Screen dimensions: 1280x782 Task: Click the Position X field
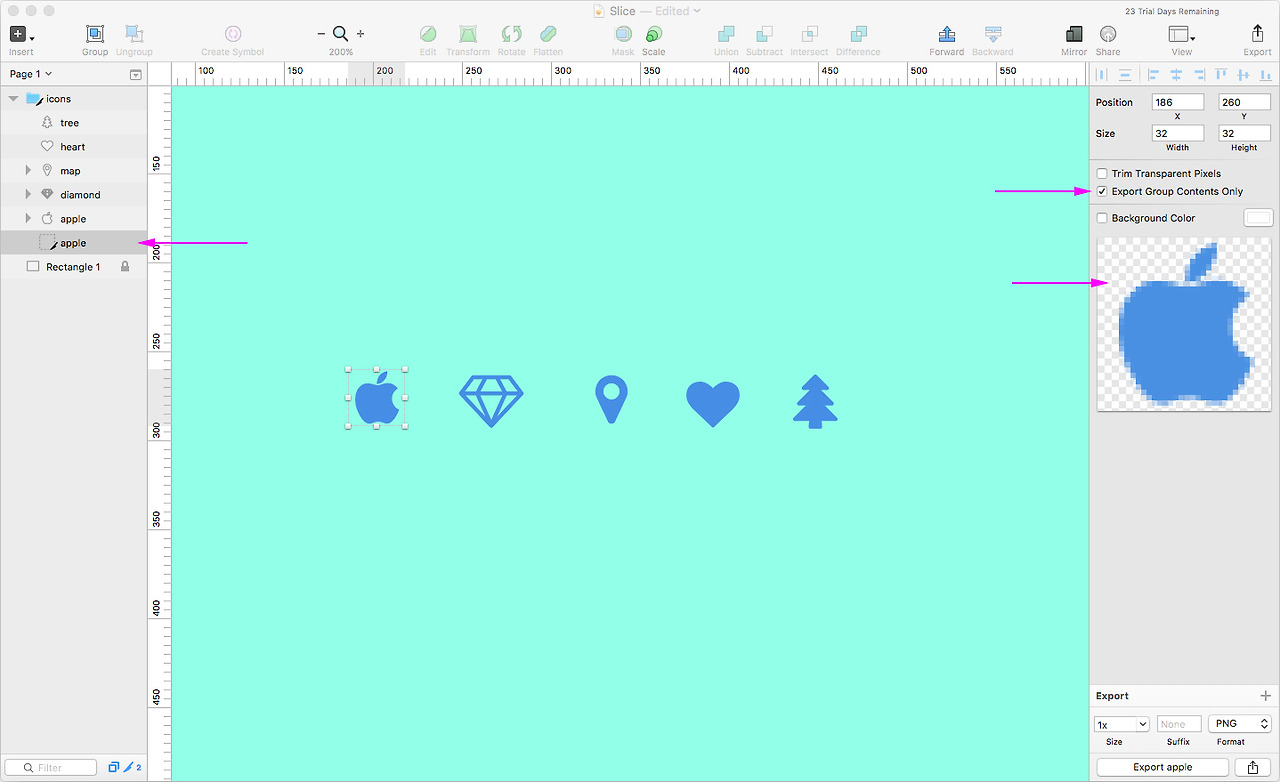click(1177, 102)
